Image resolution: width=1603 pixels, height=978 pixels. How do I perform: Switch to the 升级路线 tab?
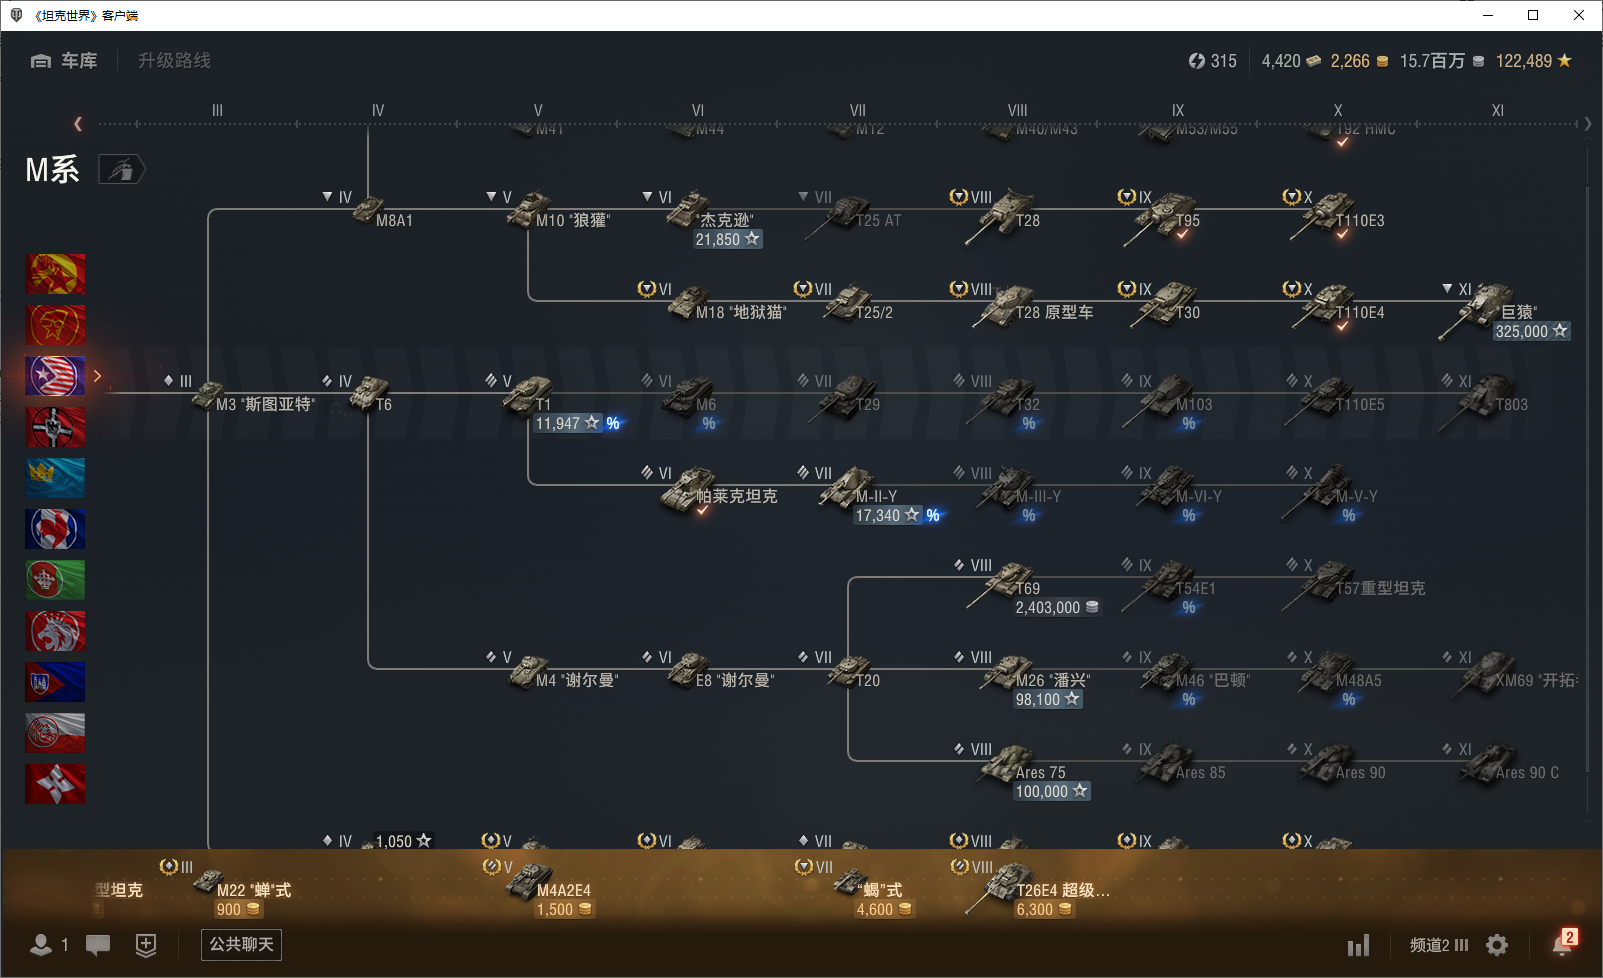point(175,61)
